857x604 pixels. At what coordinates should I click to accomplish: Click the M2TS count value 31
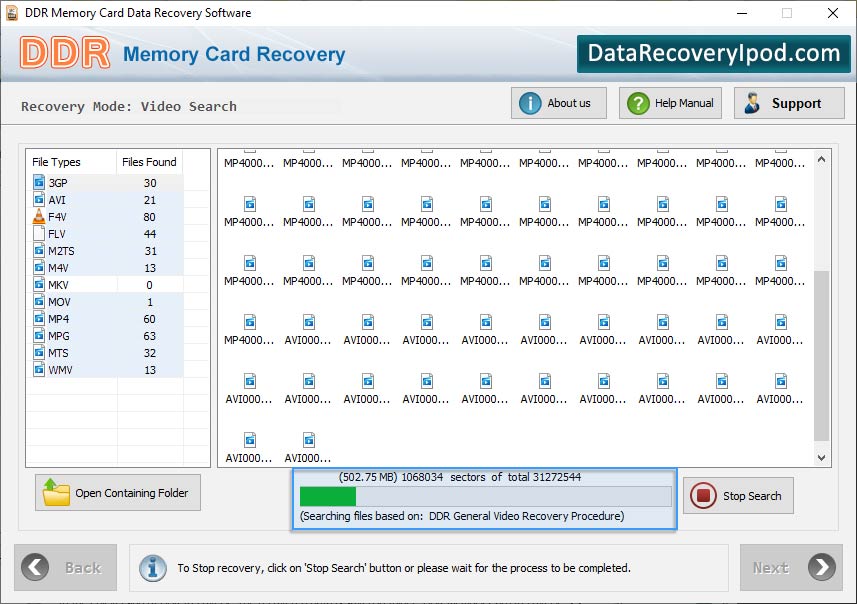click(150, 251)
